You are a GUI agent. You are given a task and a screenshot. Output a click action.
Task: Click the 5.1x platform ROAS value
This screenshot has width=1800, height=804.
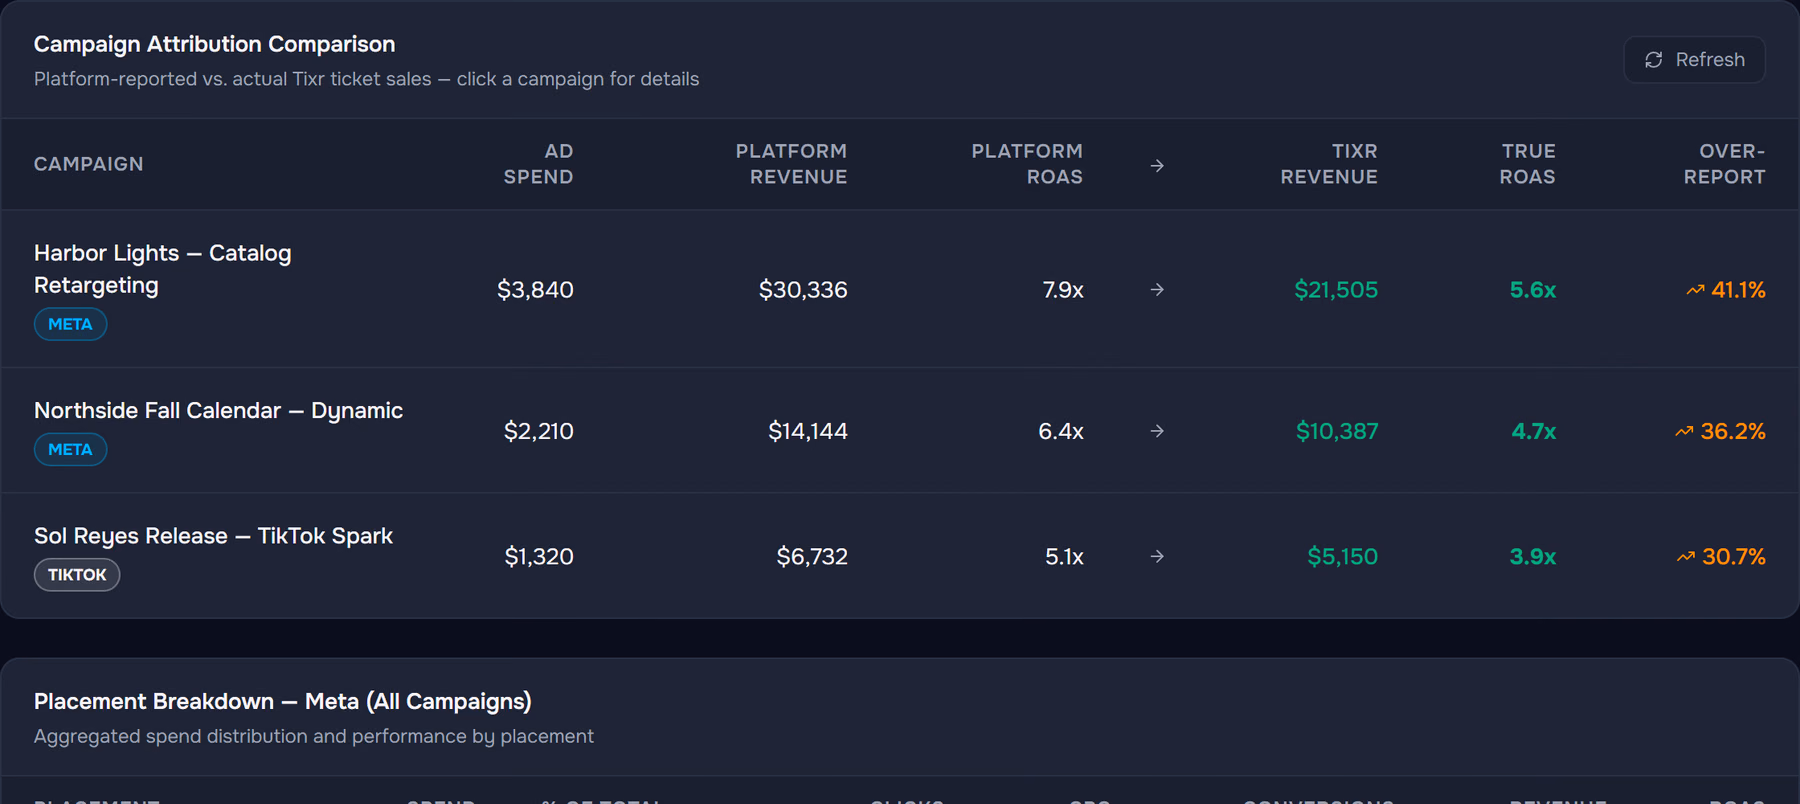click(x=1064, y=556)
